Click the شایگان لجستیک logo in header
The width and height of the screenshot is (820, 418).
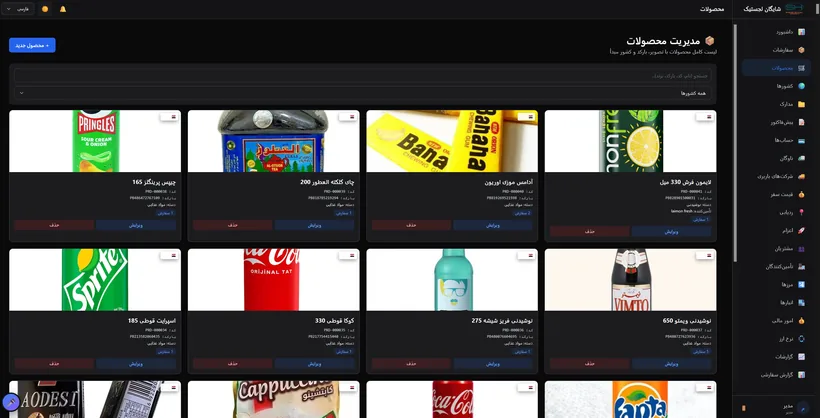coord(794,9)
